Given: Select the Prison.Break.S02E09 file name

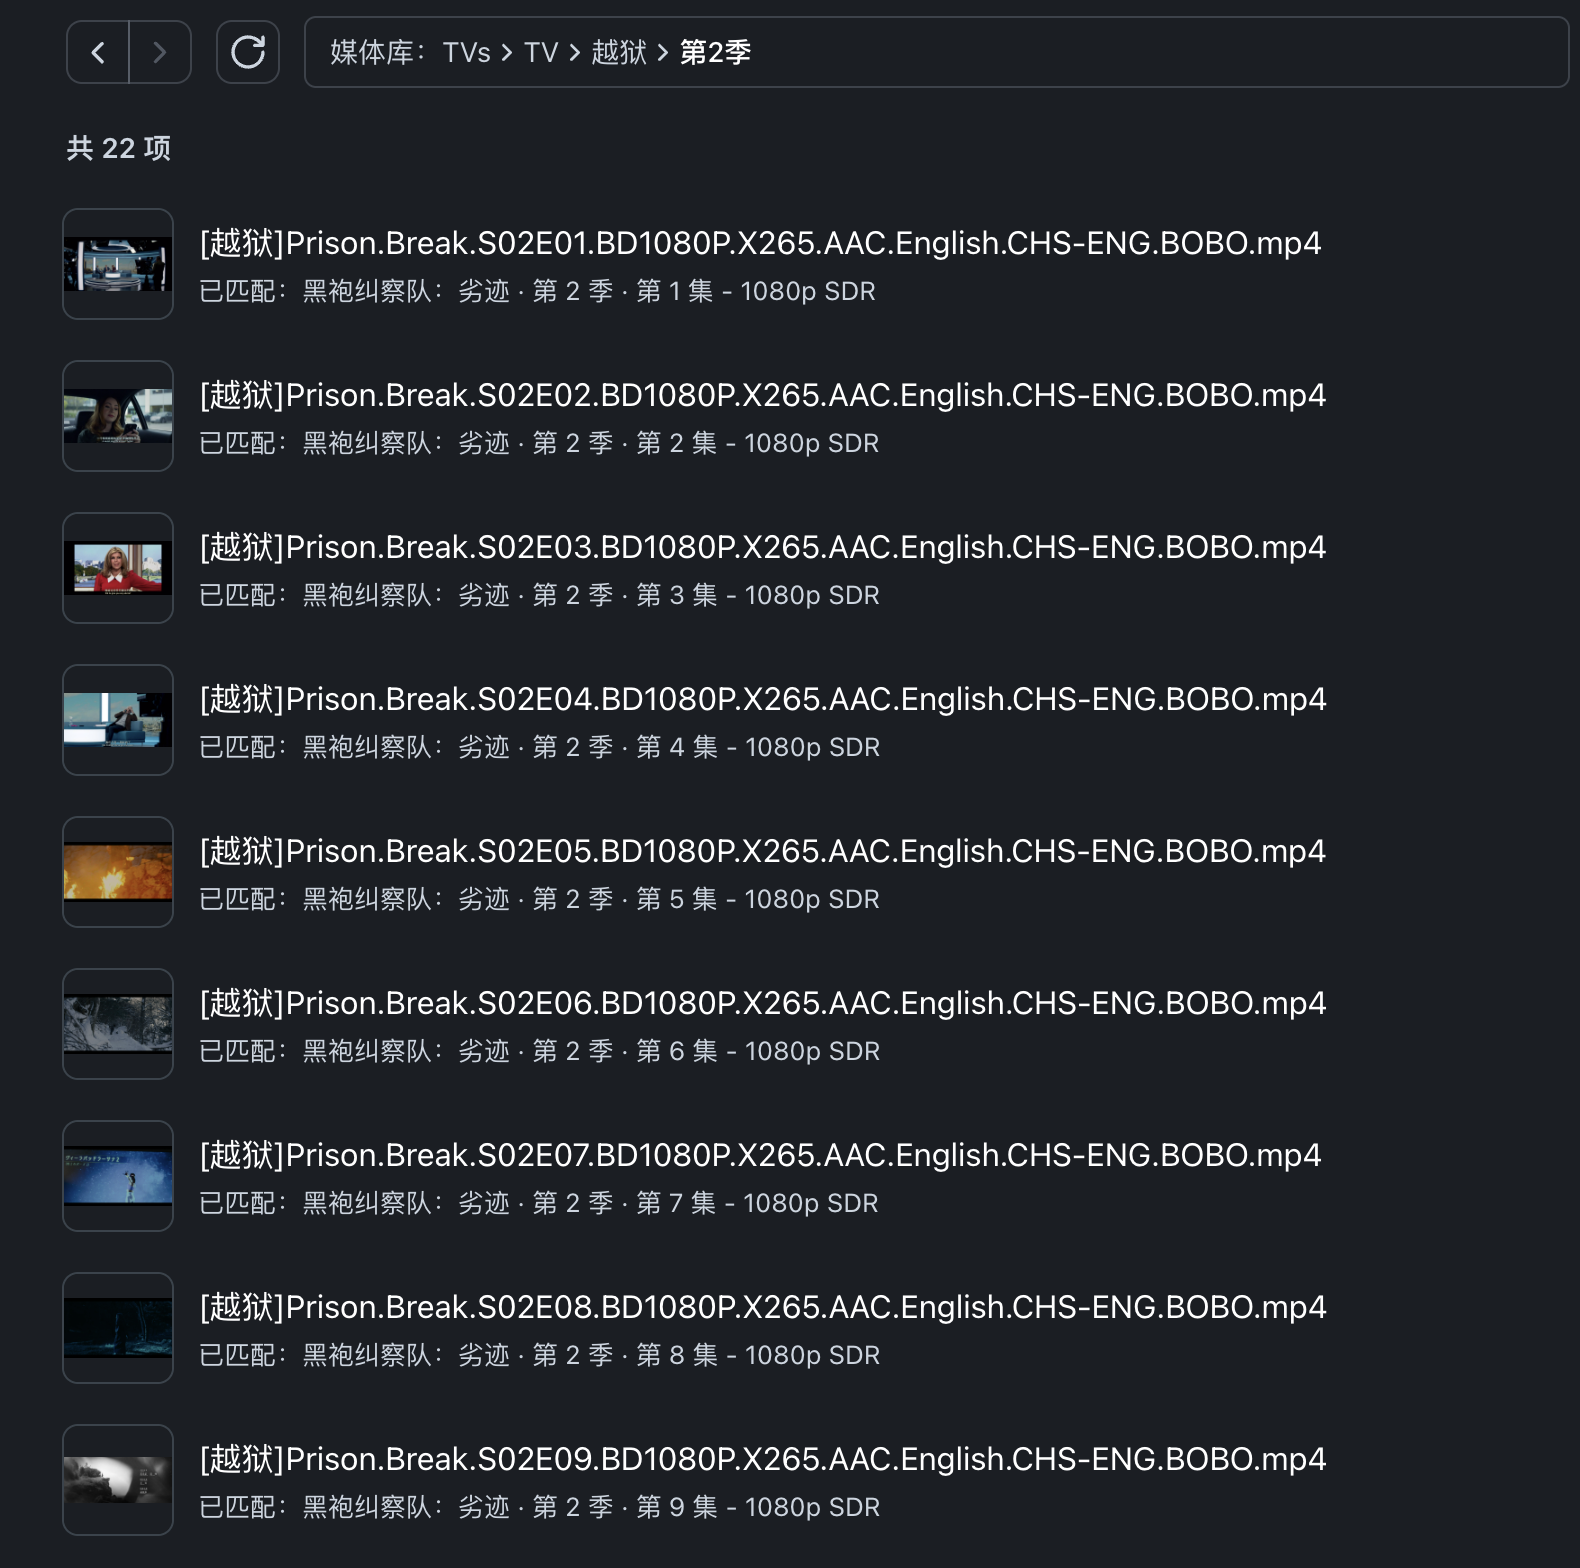Looking at the screenshot, I should [763, 1459].
